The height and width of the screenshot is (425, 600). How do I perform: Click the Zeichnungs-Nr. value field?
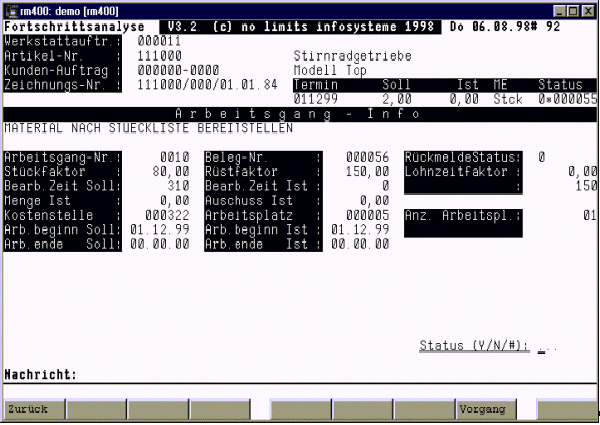pyautogui.click(x=195, y=86)
